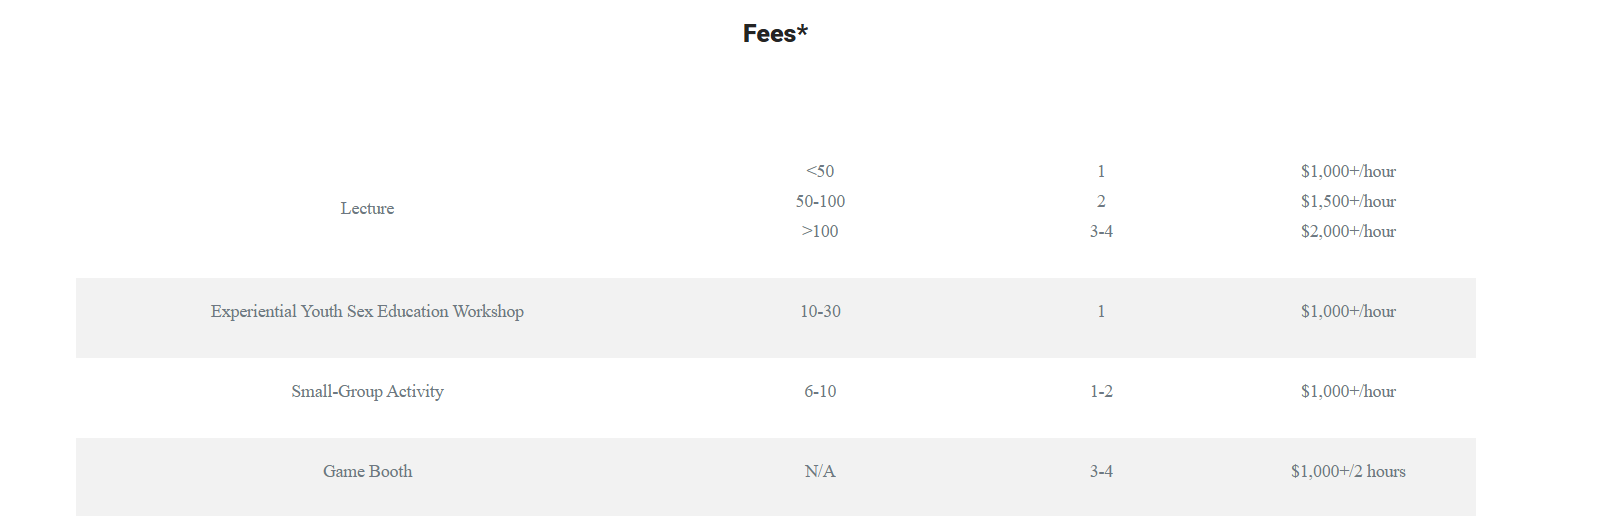Select the $1,000+/2 hours fee

1348,471
